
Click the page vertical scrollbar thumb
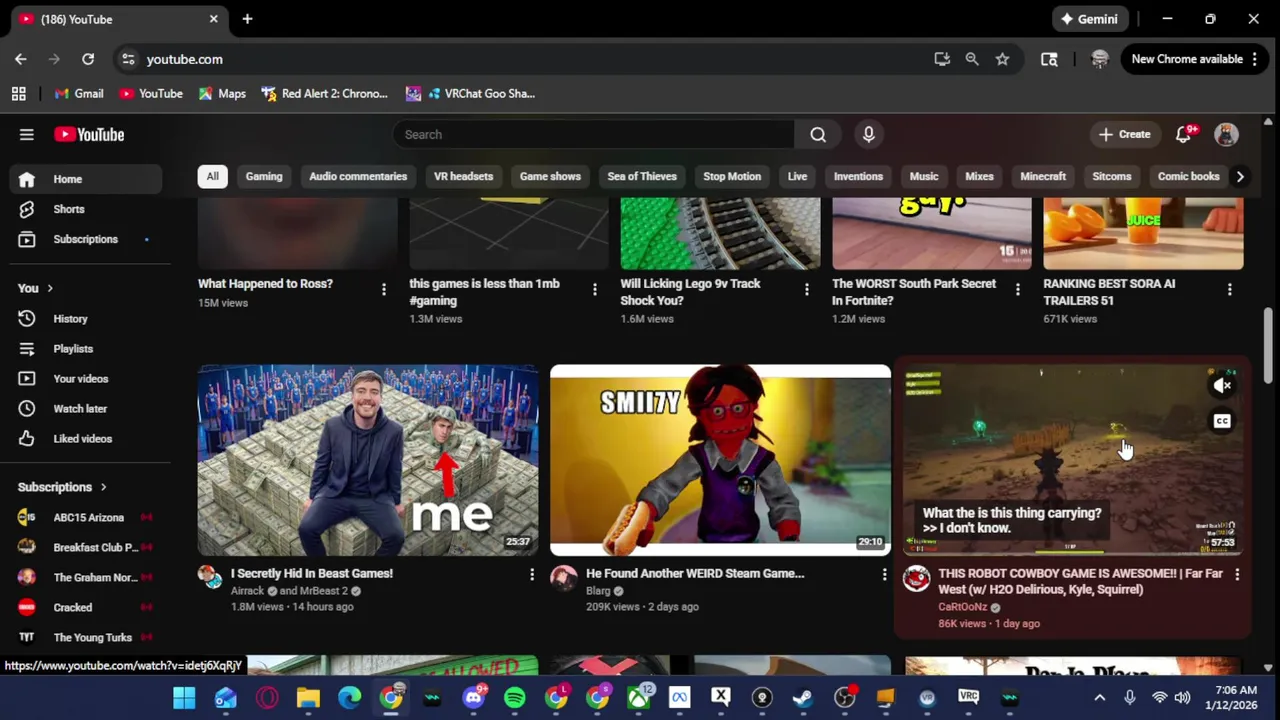coord(1268,345)
